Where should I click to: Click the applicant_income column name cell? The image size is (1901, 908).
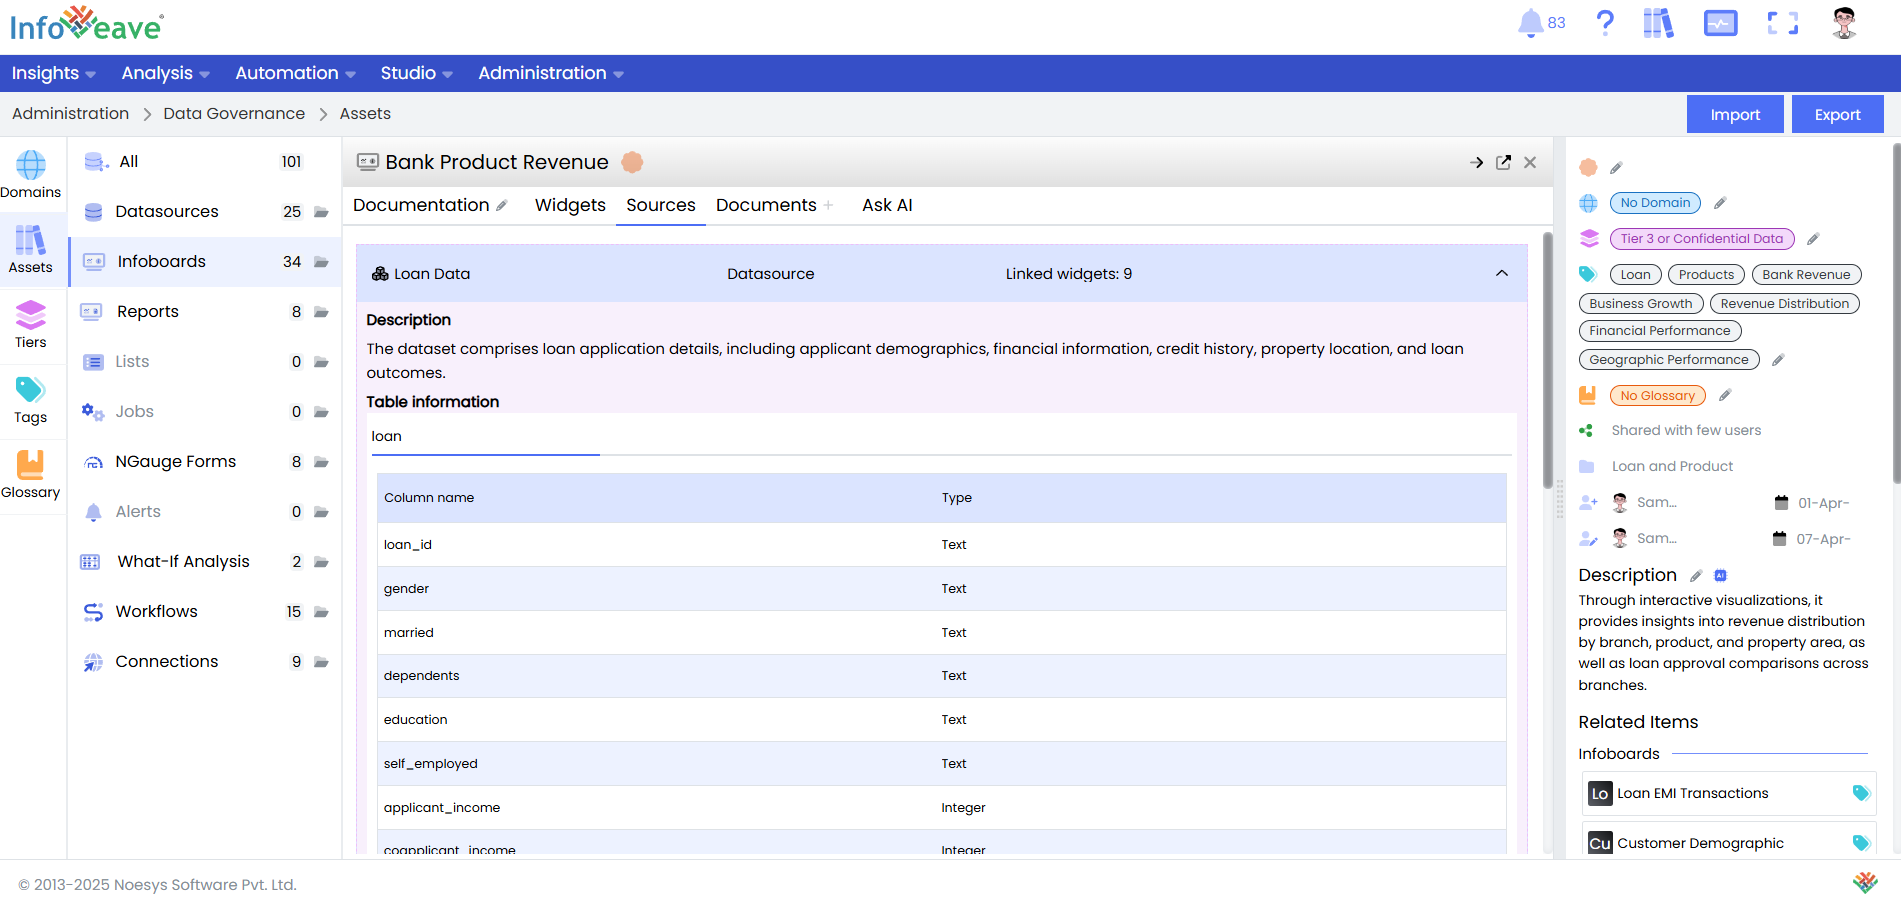(x=442, y=808)
